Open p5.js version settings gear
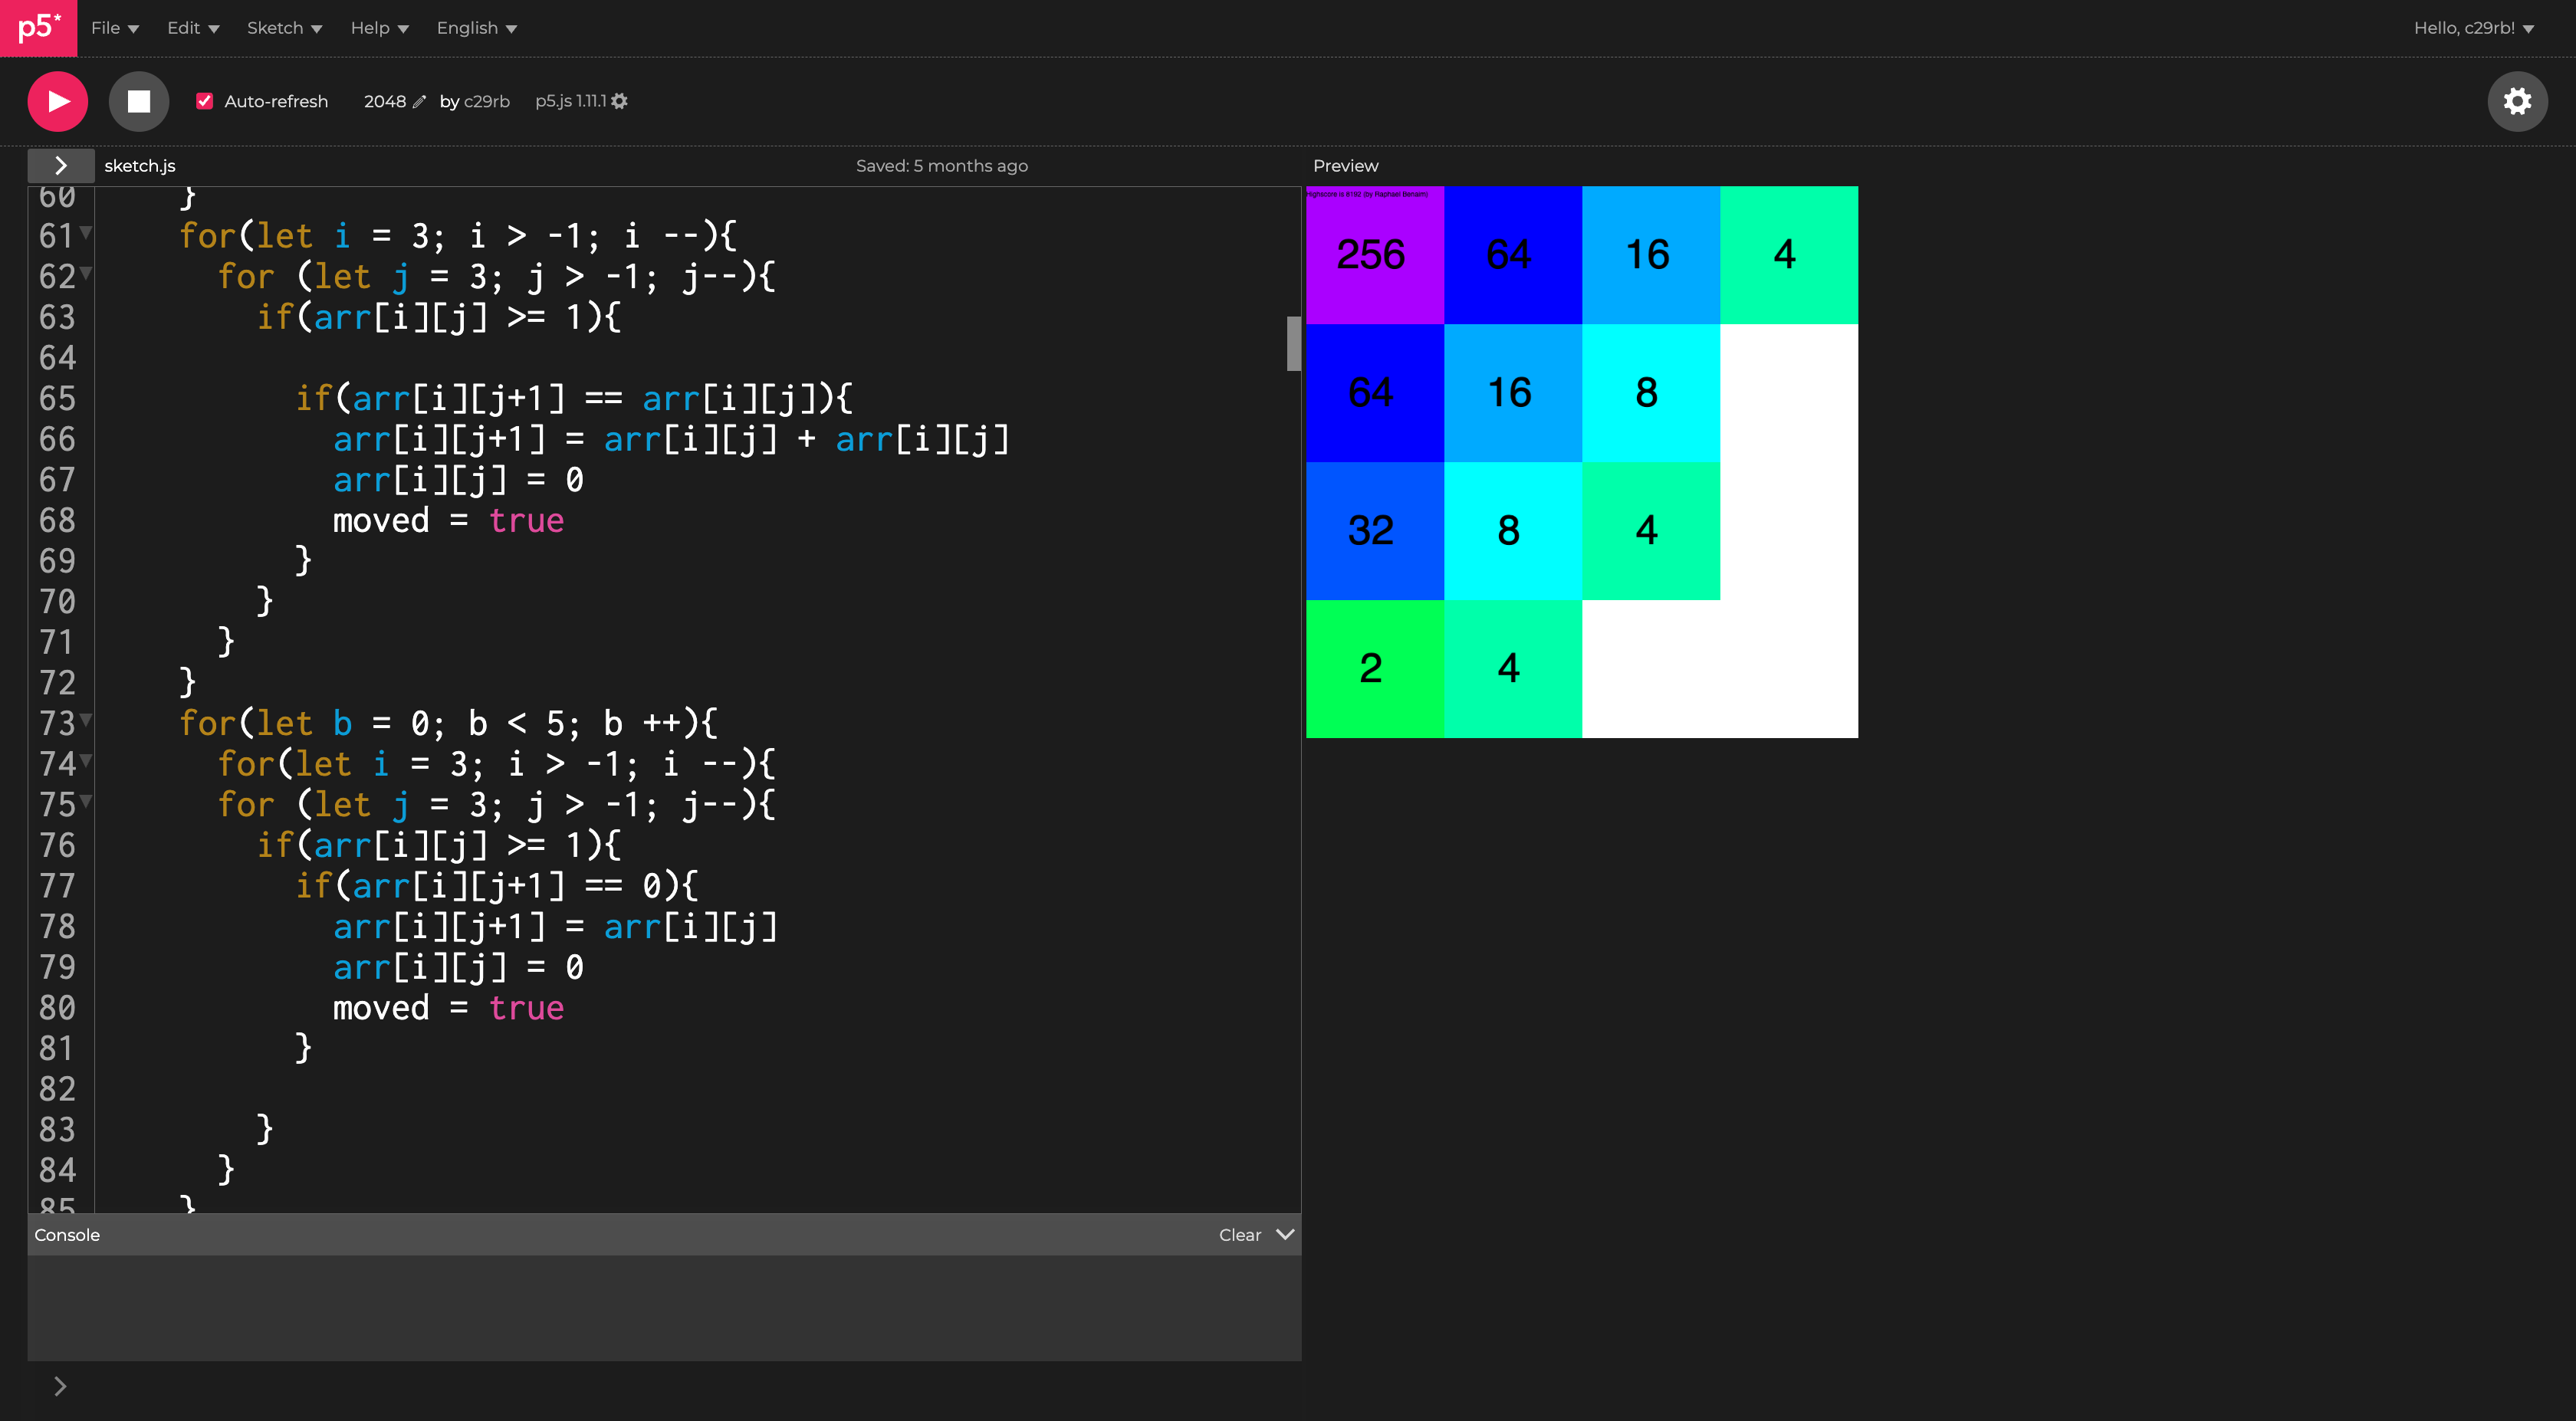 [620, 101]
